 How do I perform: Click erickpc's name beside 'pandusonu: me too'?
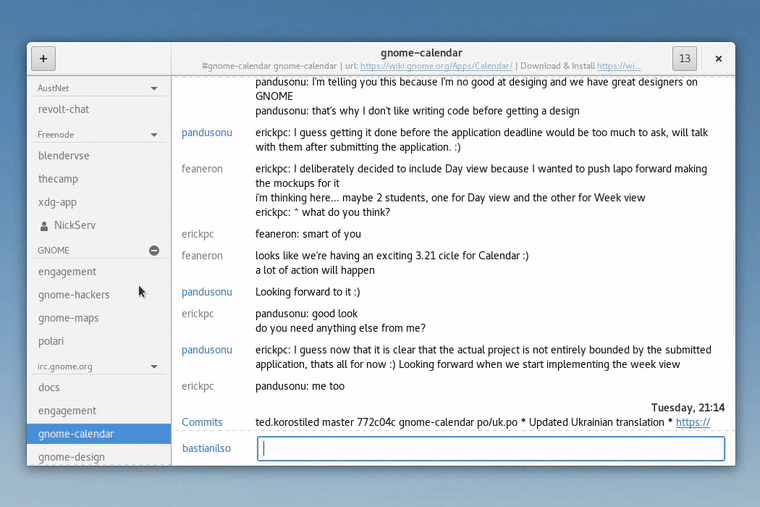point(198,386)
